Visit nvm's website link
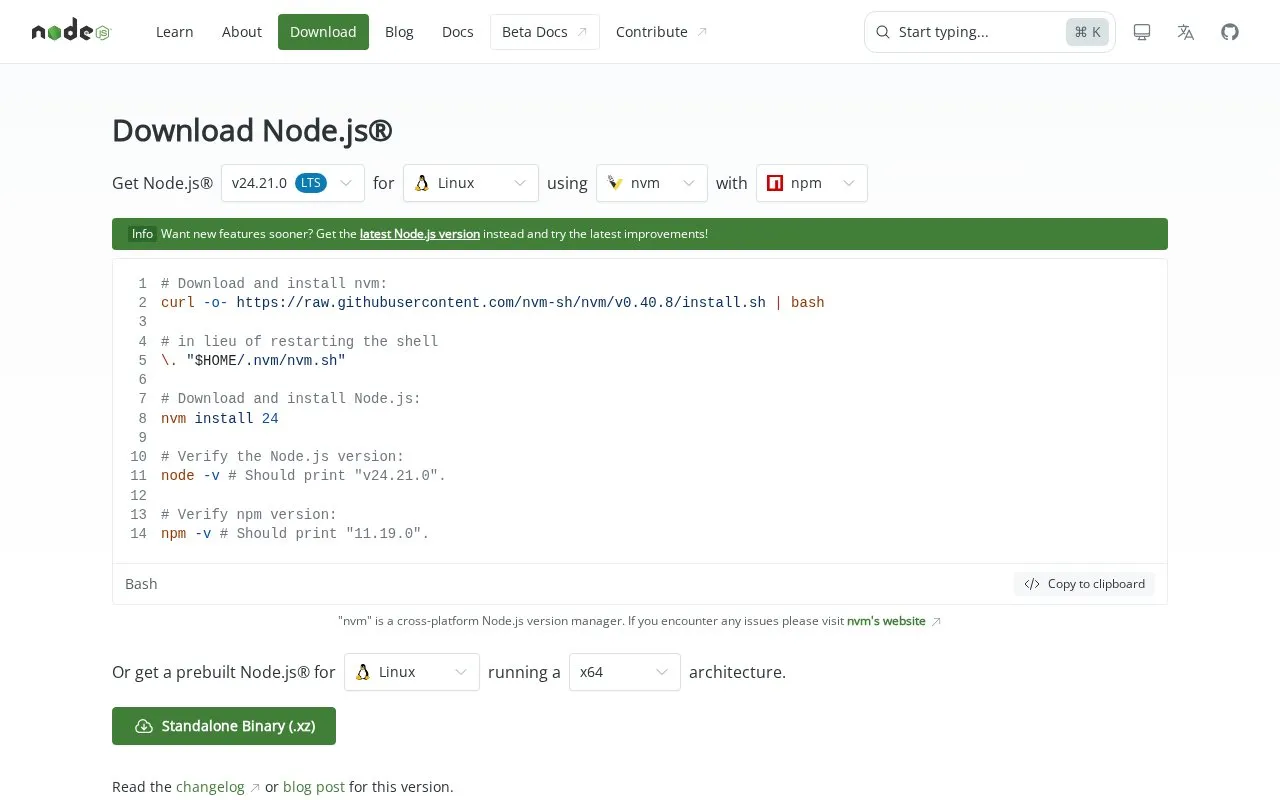The width and height of the screenshot is (1280, 800). [886, 621]
